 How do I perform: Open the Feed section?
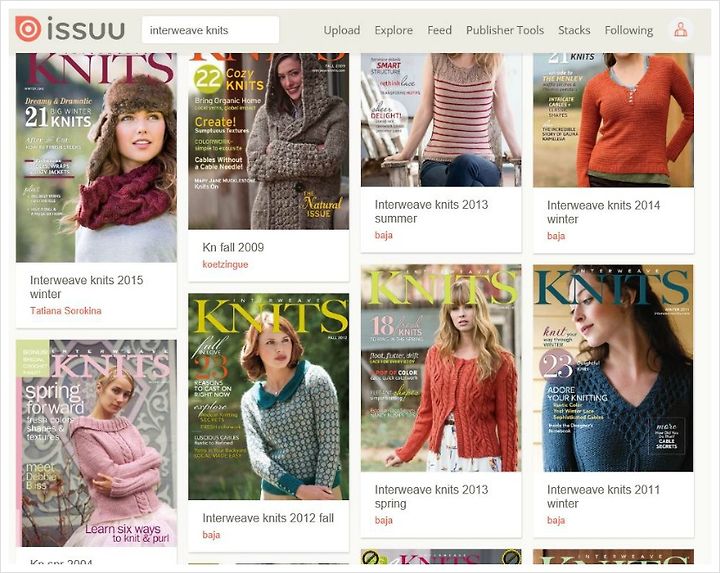[439, 30]
